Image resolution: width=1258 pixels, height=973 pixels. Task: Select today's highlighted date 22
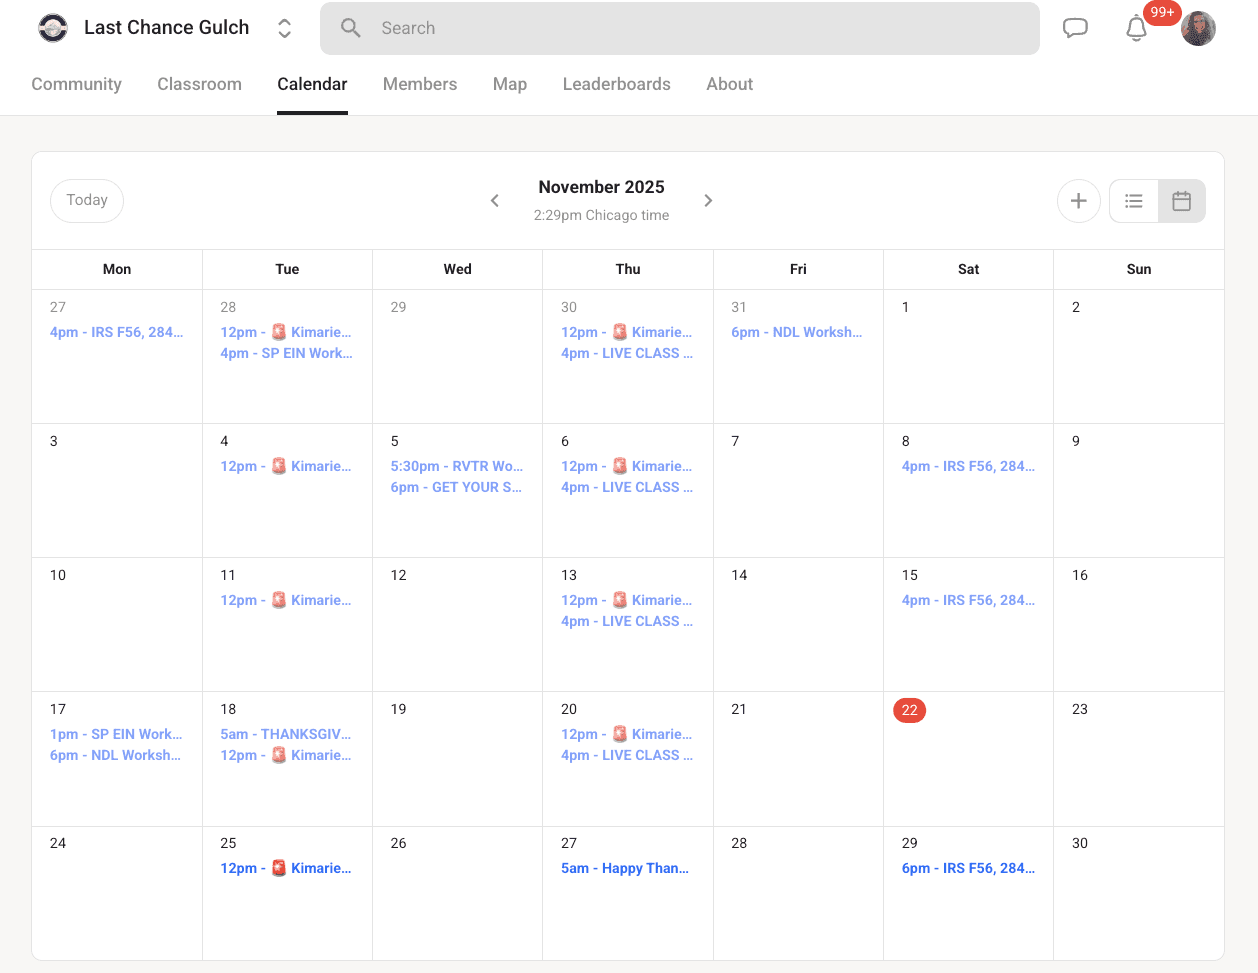pos(909,710)
